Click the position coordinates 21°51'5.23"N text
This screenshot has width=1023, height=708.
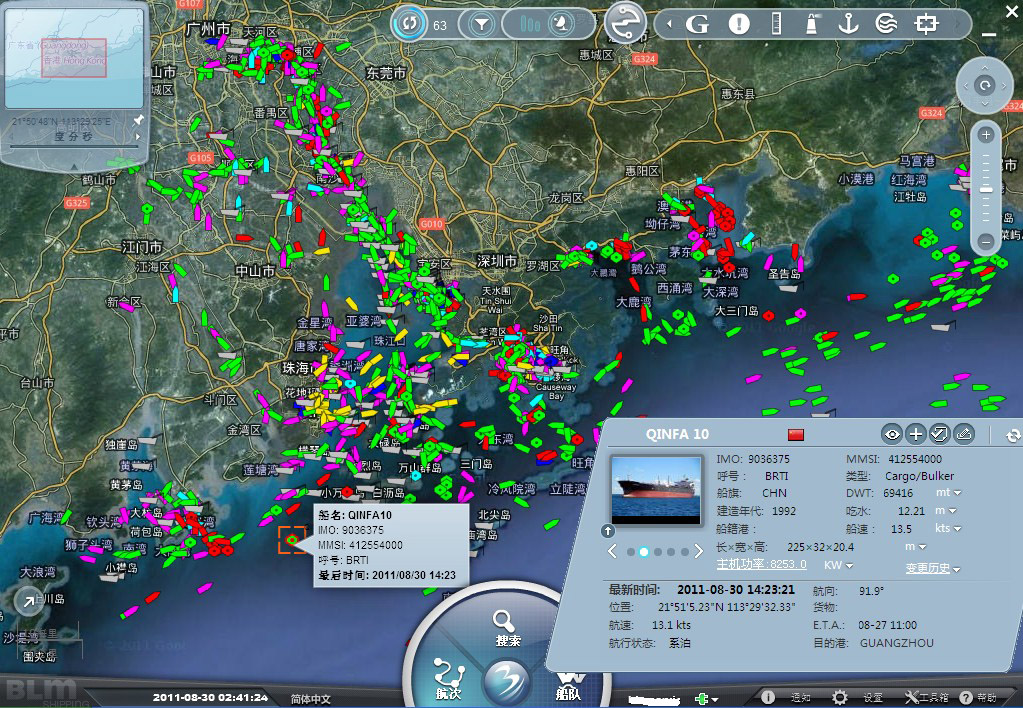click(725, 608)
